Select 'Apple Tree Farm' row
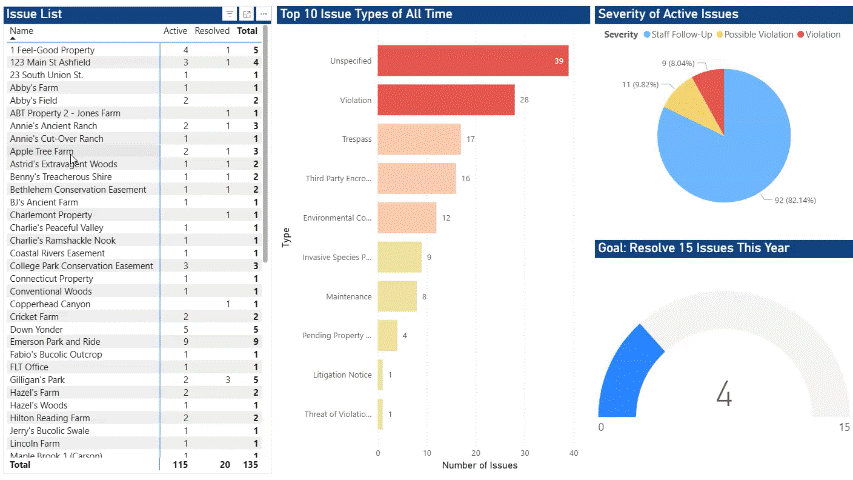853x480 pixels. 134,151
